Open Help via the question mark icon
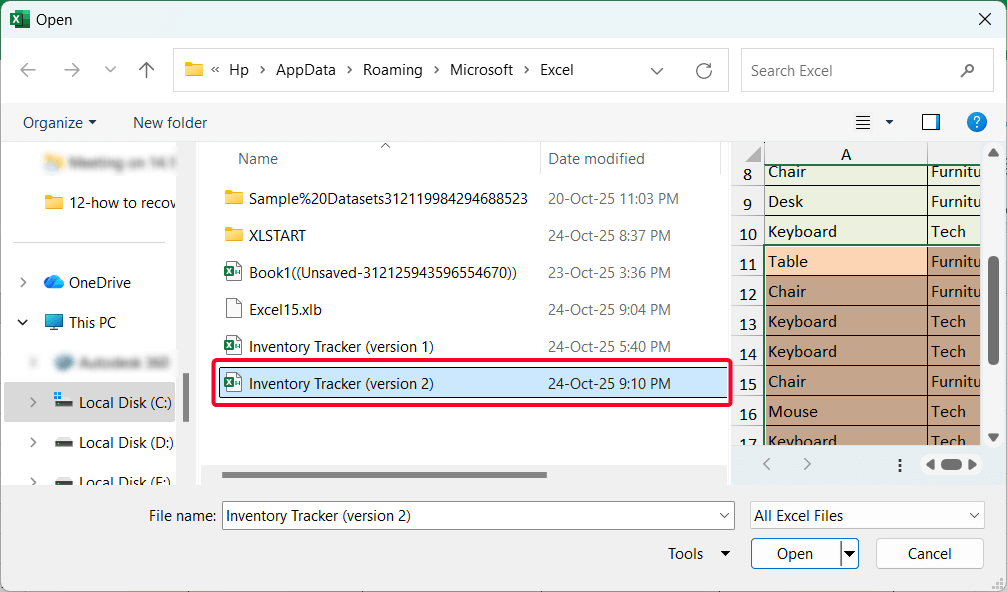Image resolution: width=1007 pixels, height=592 pixels. (x=977, y=122)
